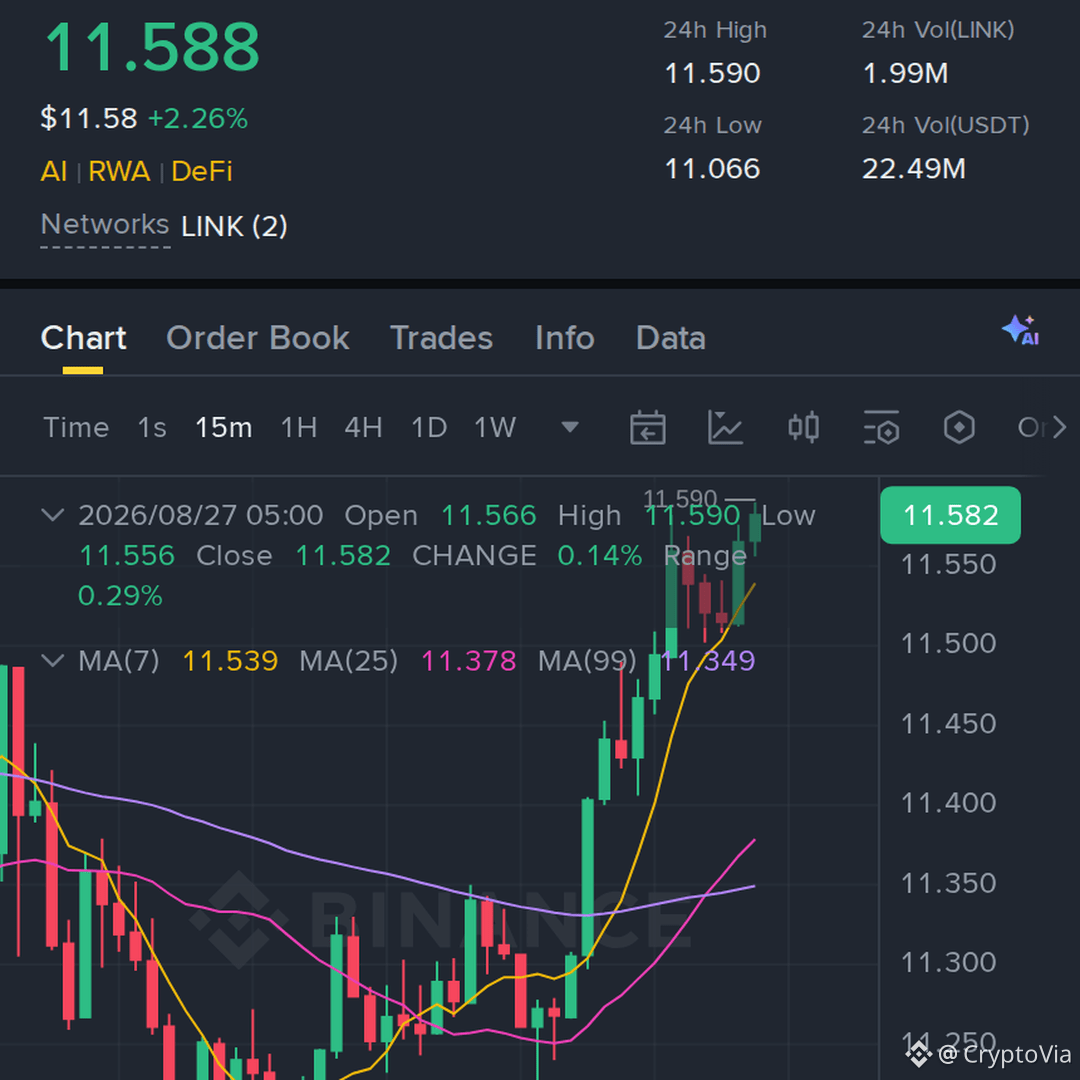Click the right arrow at the toolbar end
Viewport: 1080px width, 1080px height.
point(1060,427)
